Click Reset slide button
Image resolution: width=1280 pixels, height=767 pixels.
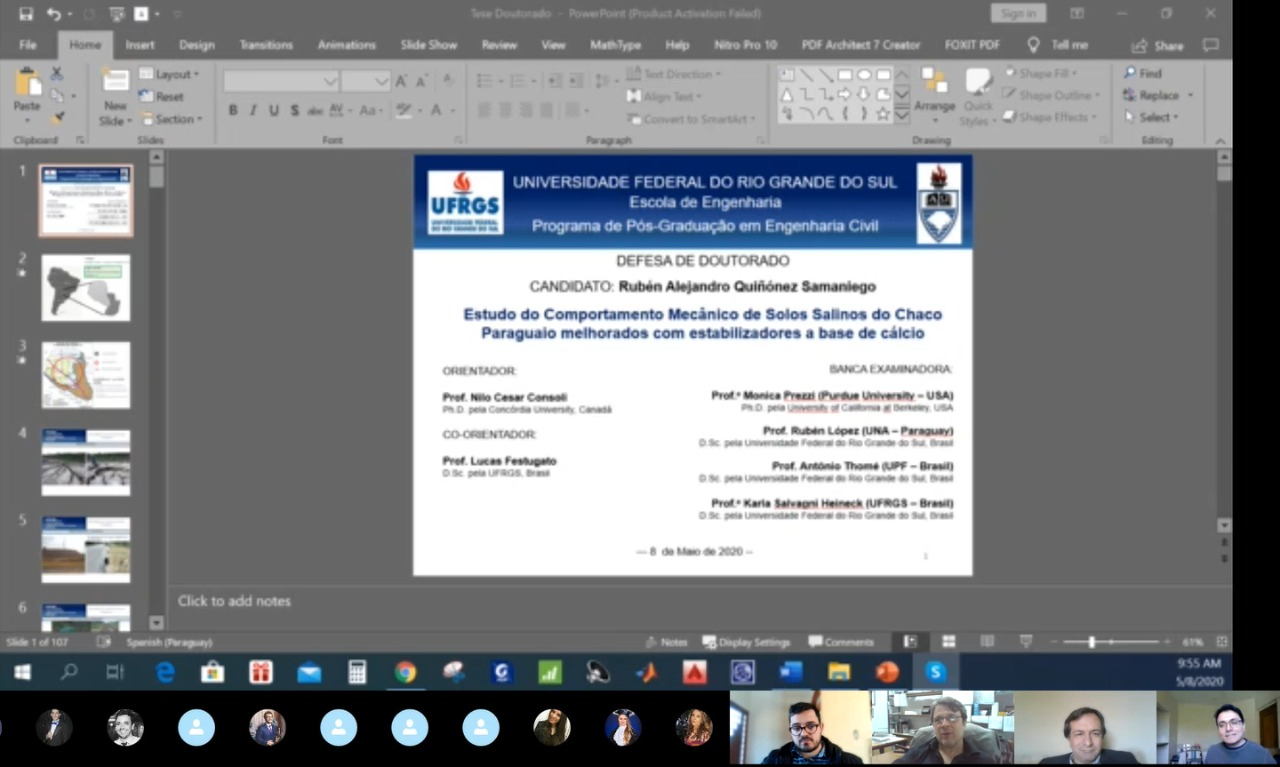point(162,97)
